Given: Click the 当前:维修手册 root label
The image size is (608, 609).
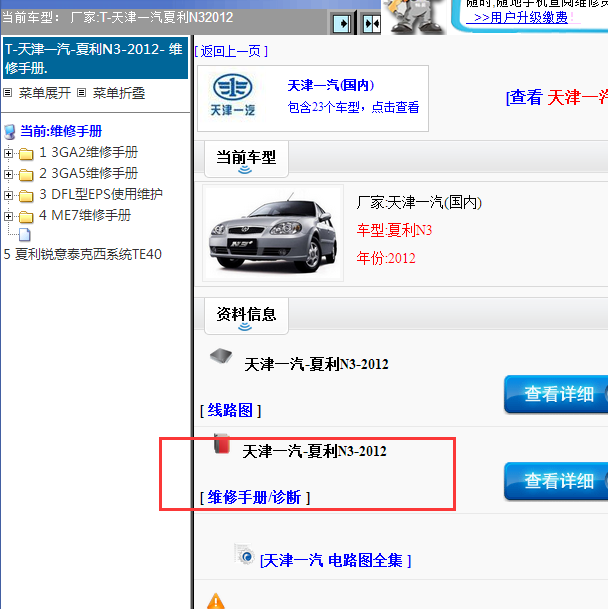Looking at the screenshot, I should (61, 131).
